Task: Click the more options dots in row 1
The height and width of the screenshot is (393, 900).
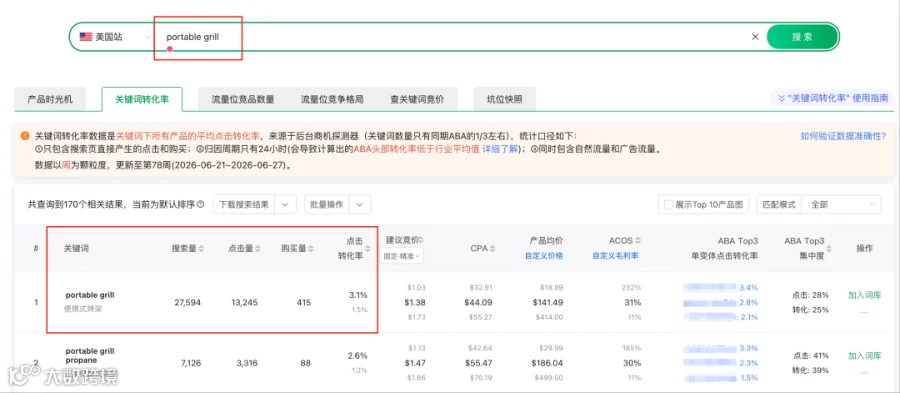Action: coord(864,313)
